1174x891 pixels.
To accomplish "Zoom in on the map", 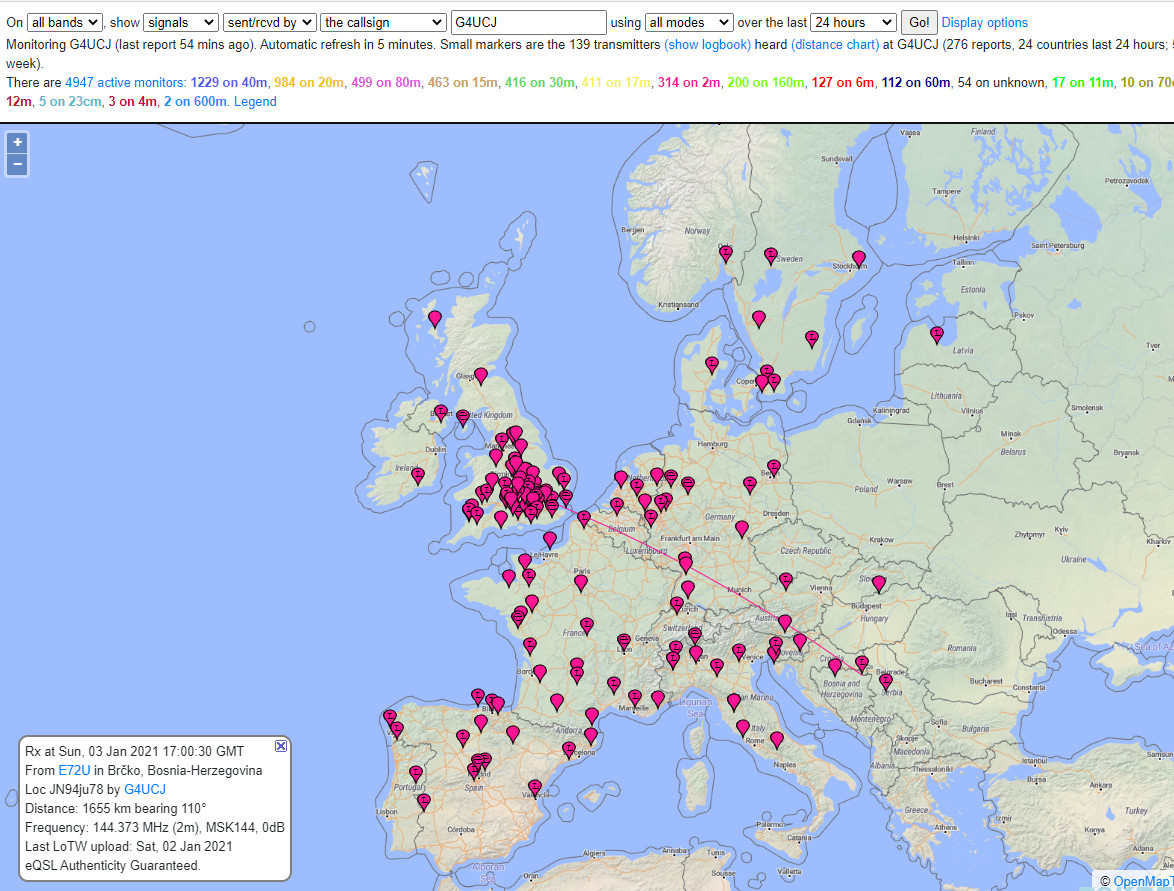I will (18, 143).
